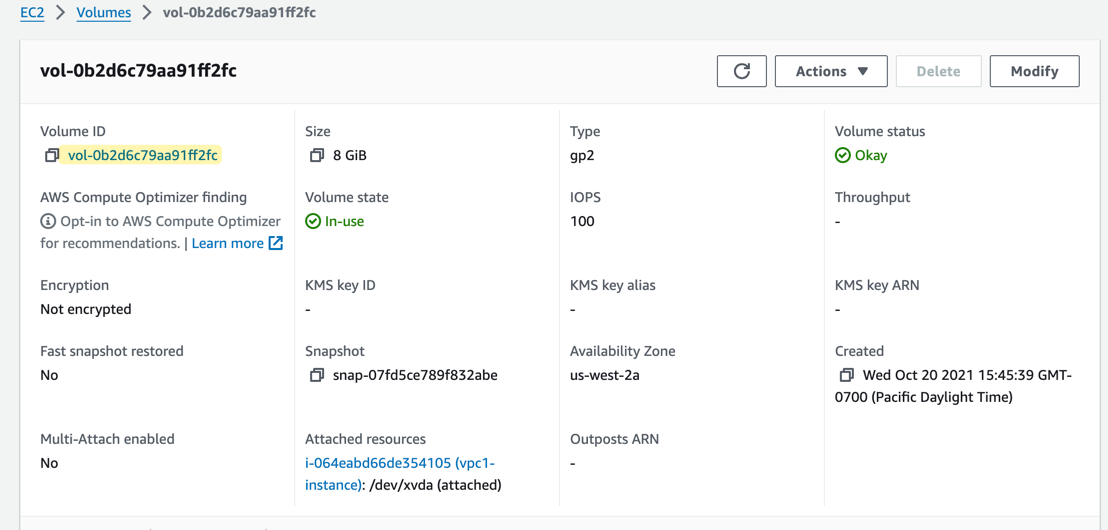Click the Volume status label

tap(880, 131)
